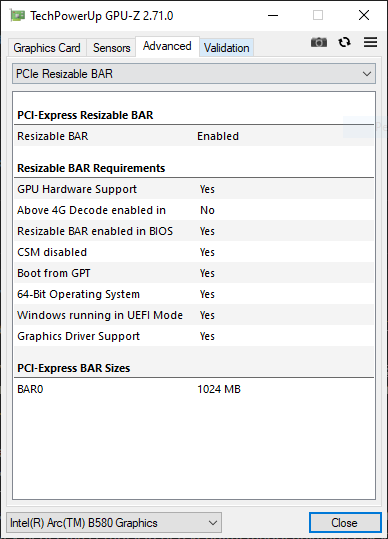Click the 64-Bit Operating System row
The image size is (388, 539).
[194, 294]
